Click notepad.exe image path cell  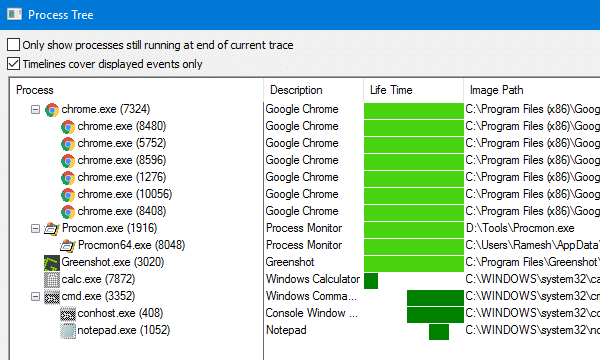(532, 330)
